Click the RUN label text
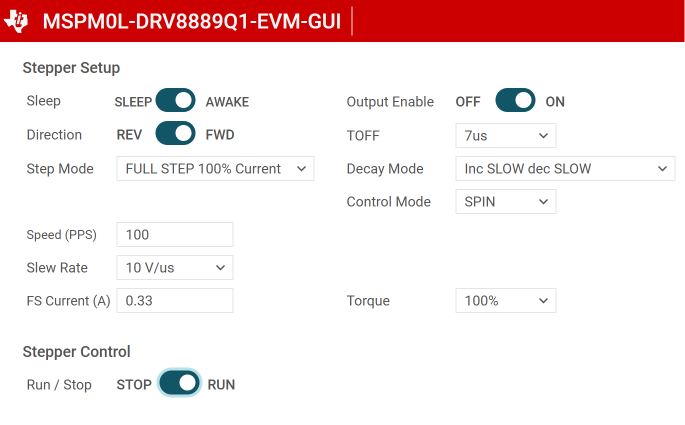Image resolution: width=685 pixels, height=425 pixels. (221, 385)
